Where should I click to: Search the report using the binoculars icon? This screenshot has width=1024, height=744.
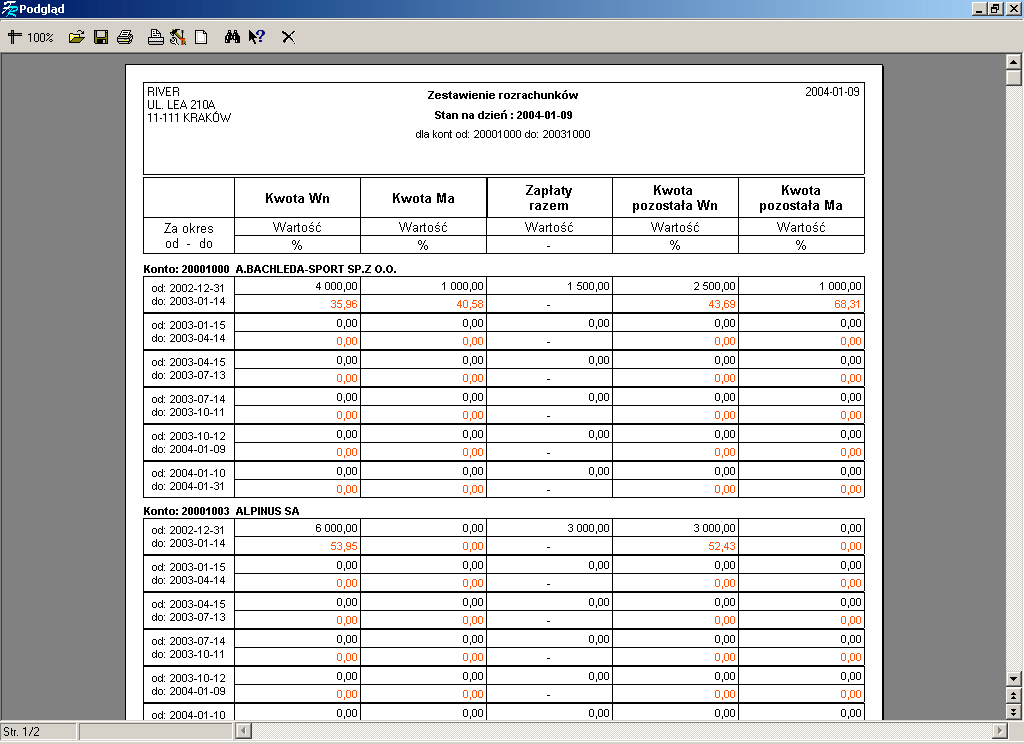pos(232,37)
